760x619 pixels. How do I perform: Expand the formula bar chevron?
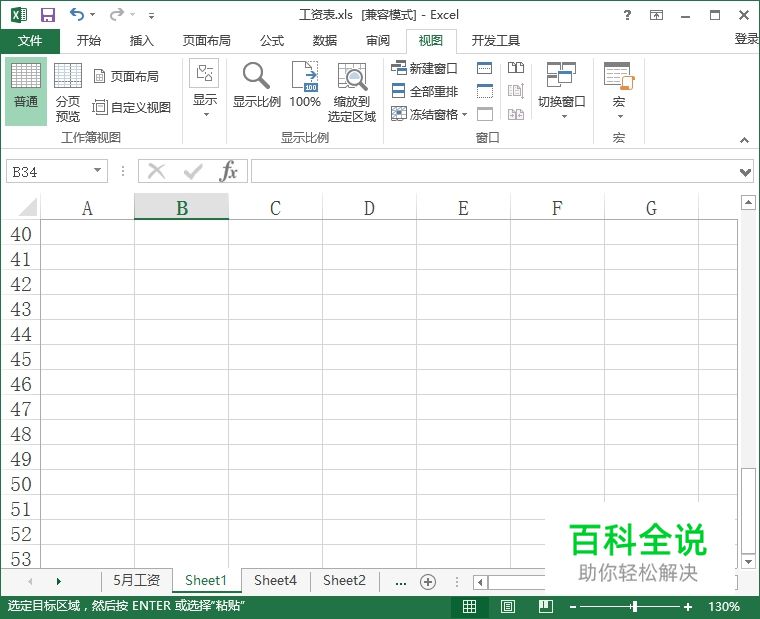point(745,172)
